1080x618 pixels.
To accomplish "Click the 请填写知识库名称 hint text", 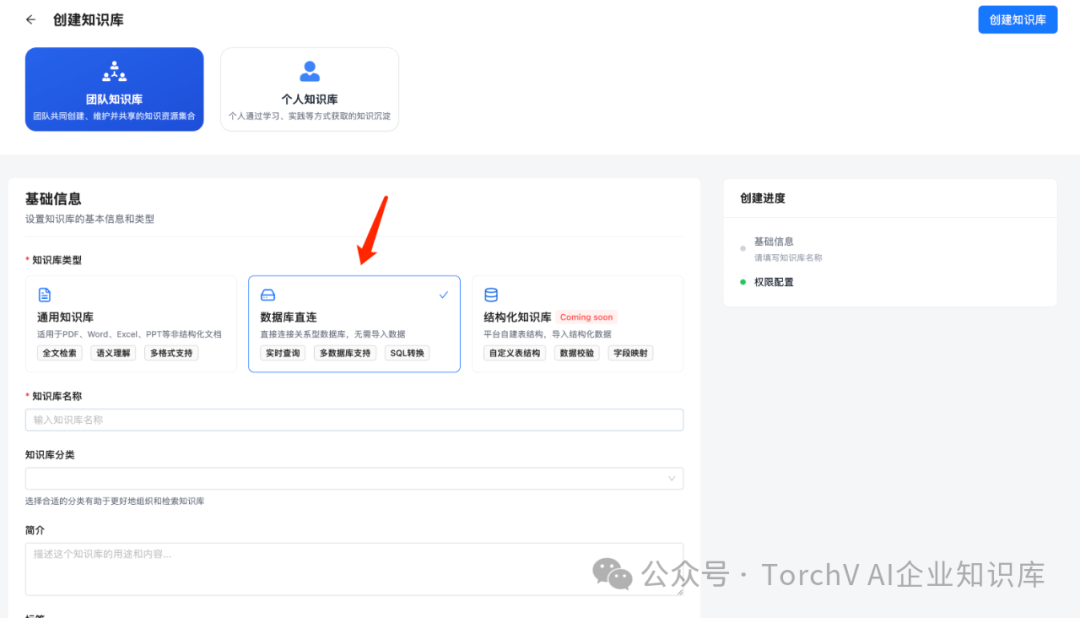I will 788,258.
